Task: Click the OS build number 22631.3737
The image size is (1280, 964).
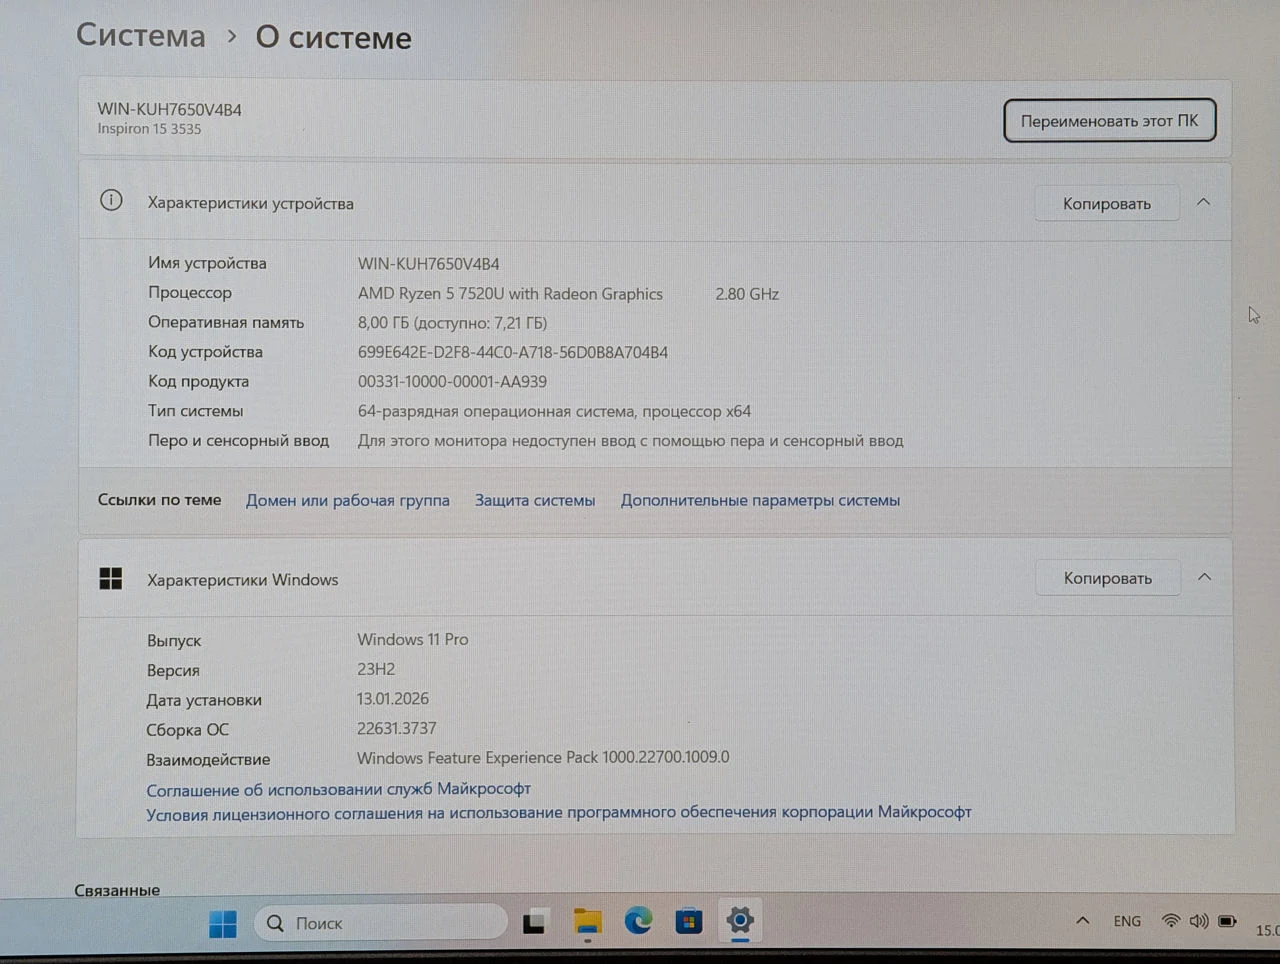Action: click(397, 728)
